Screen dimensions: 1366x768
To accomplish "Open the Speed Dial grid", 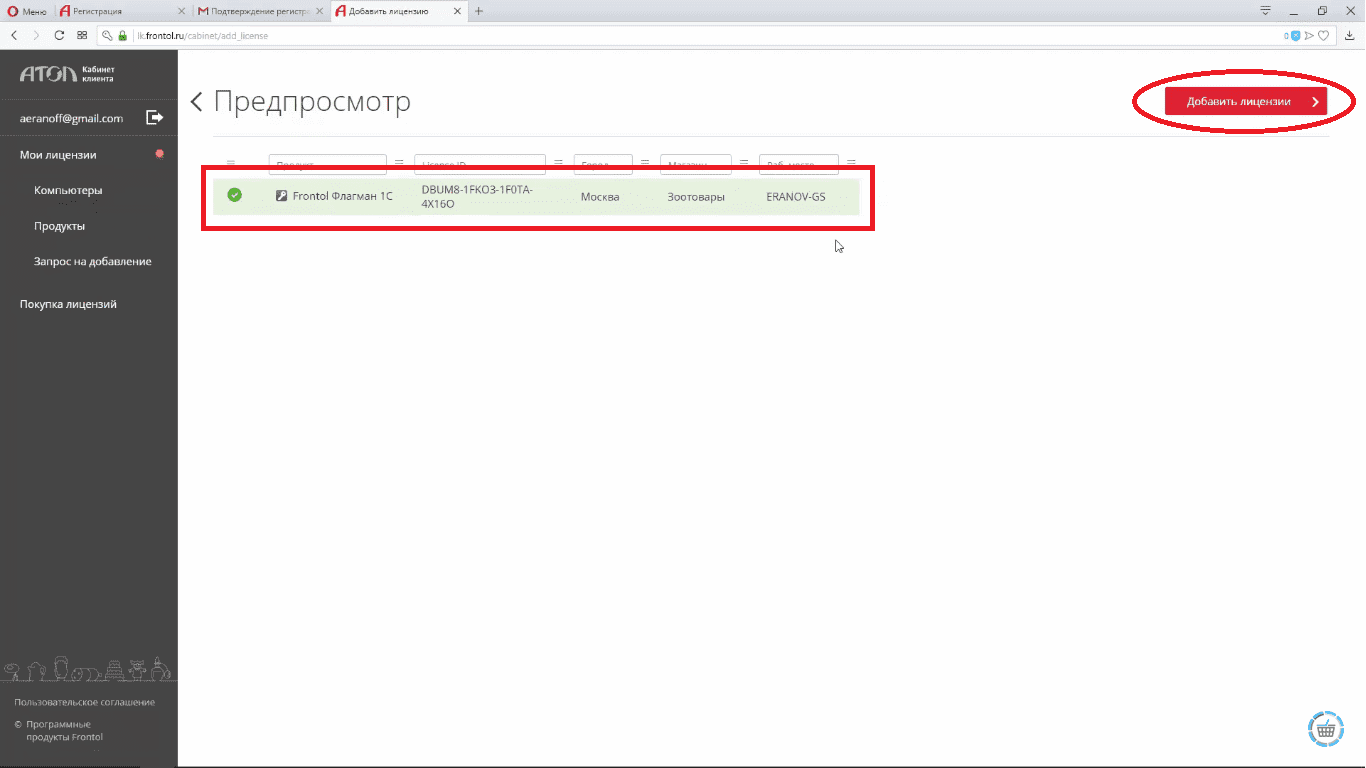I will point(82,35).
